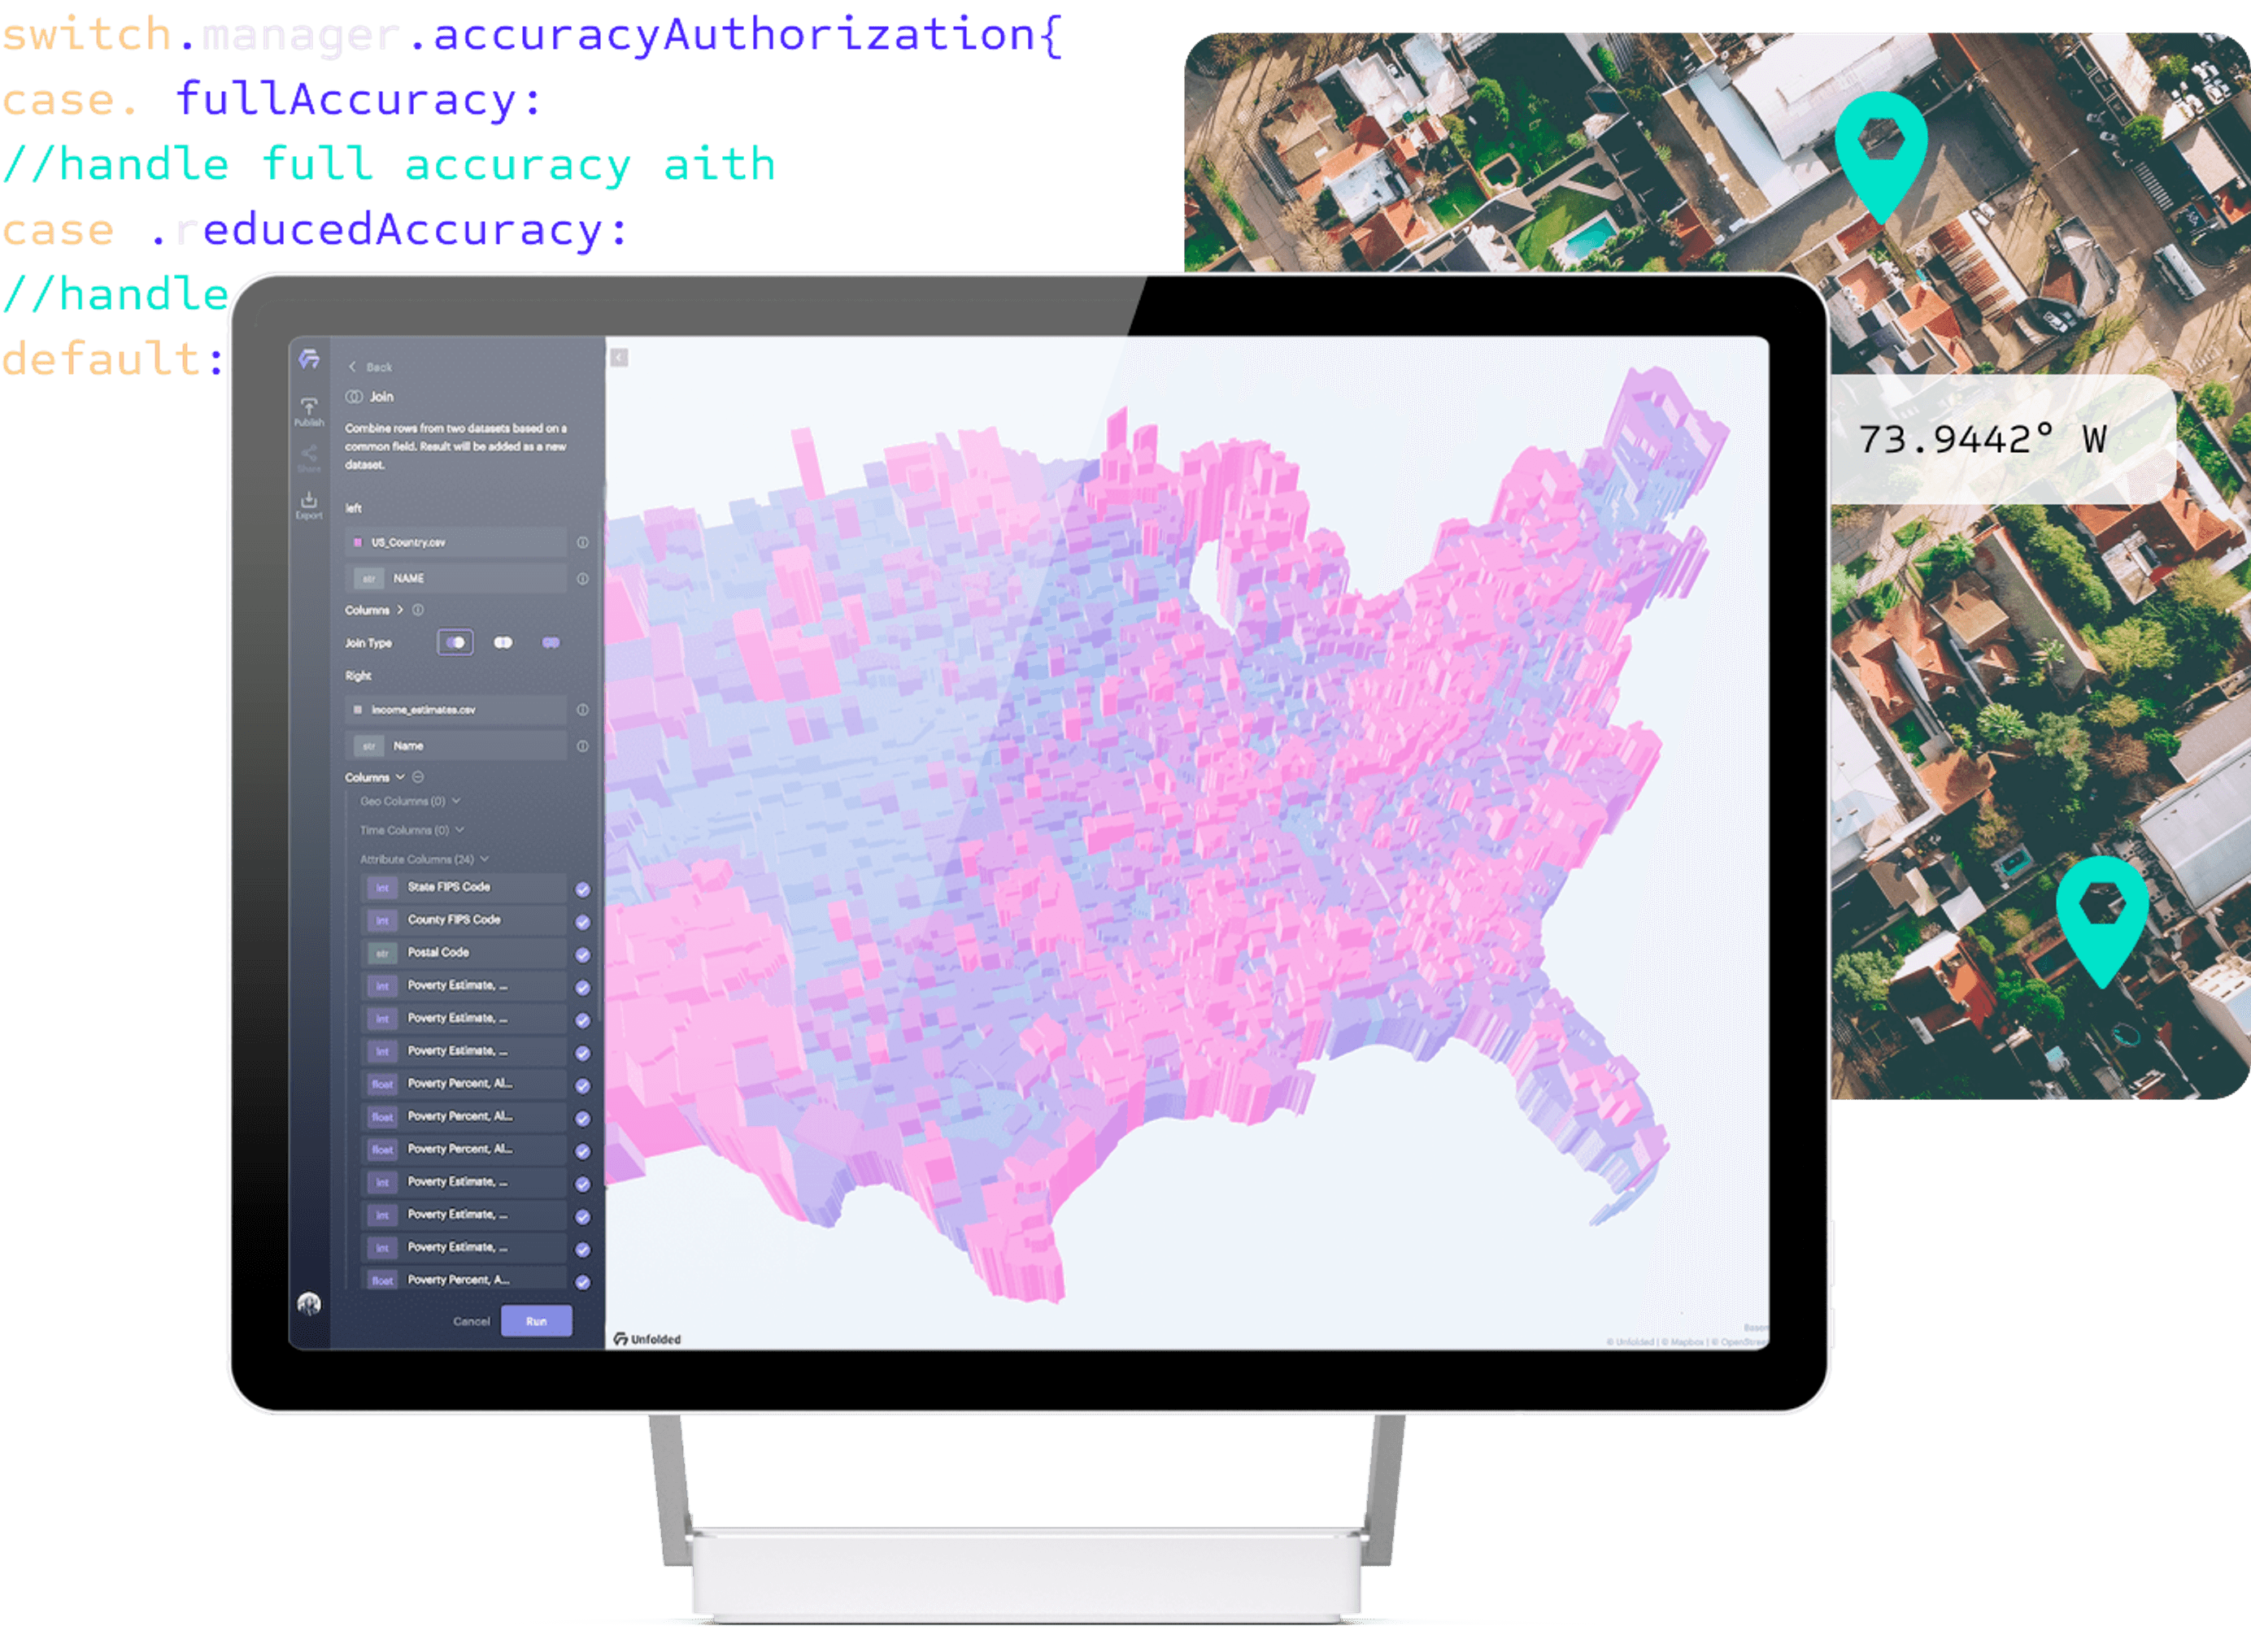Click the Share icon in the sidebar

(309, 458)
